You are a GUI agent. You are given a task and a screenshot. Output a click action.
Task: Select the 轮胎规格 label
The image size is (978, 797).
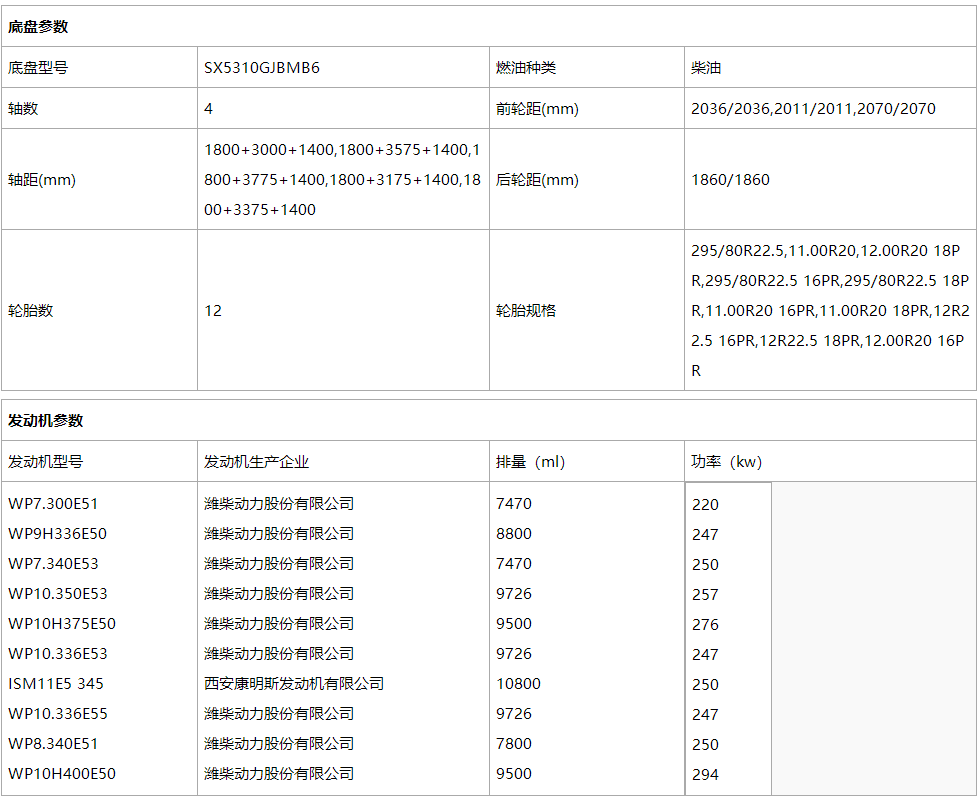pyautogui.click(x=526, y=311)
